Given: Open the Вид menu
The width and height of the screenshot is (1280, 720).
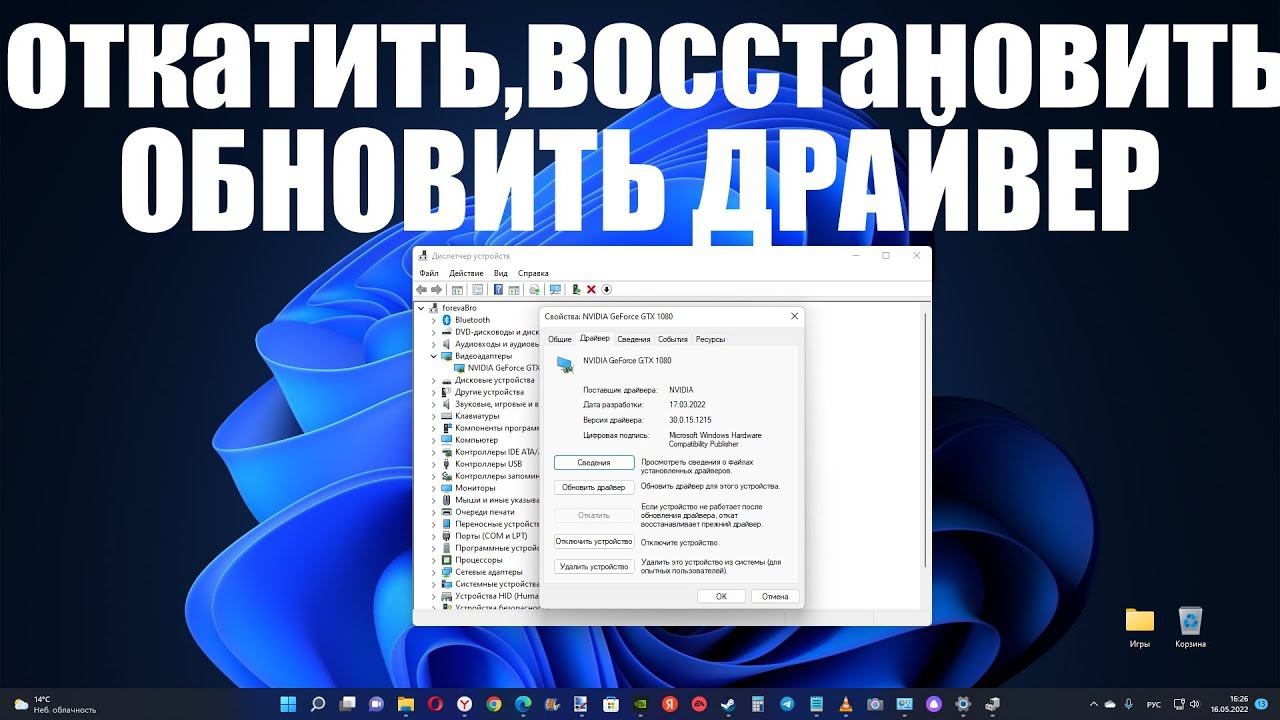Looking at the screenshot, I should [501, 273].
